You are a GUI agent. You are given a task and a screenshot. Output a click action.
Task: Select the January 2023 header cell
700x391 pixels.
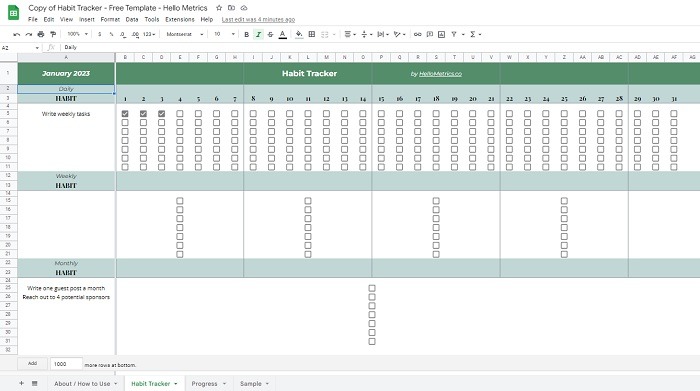pyautogui.click(x=66, y=74)
